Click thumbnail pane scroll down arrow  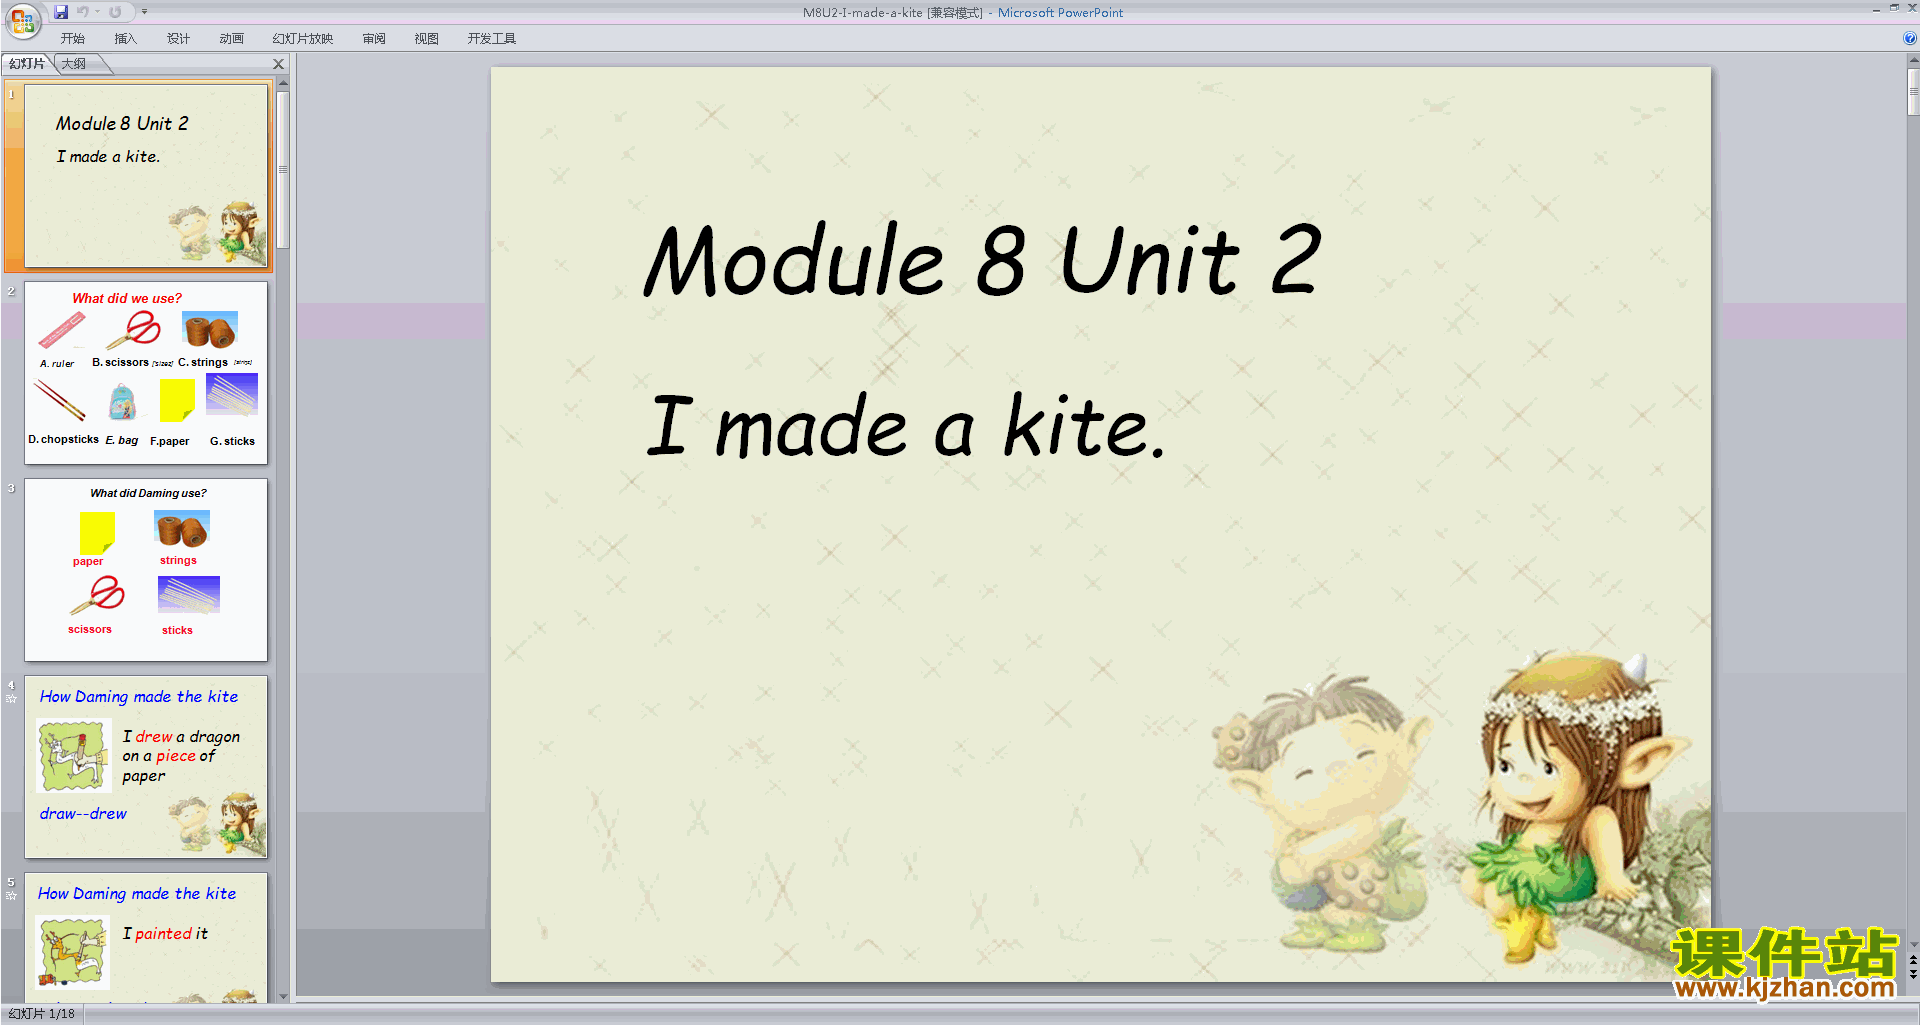tap(283, 996)
